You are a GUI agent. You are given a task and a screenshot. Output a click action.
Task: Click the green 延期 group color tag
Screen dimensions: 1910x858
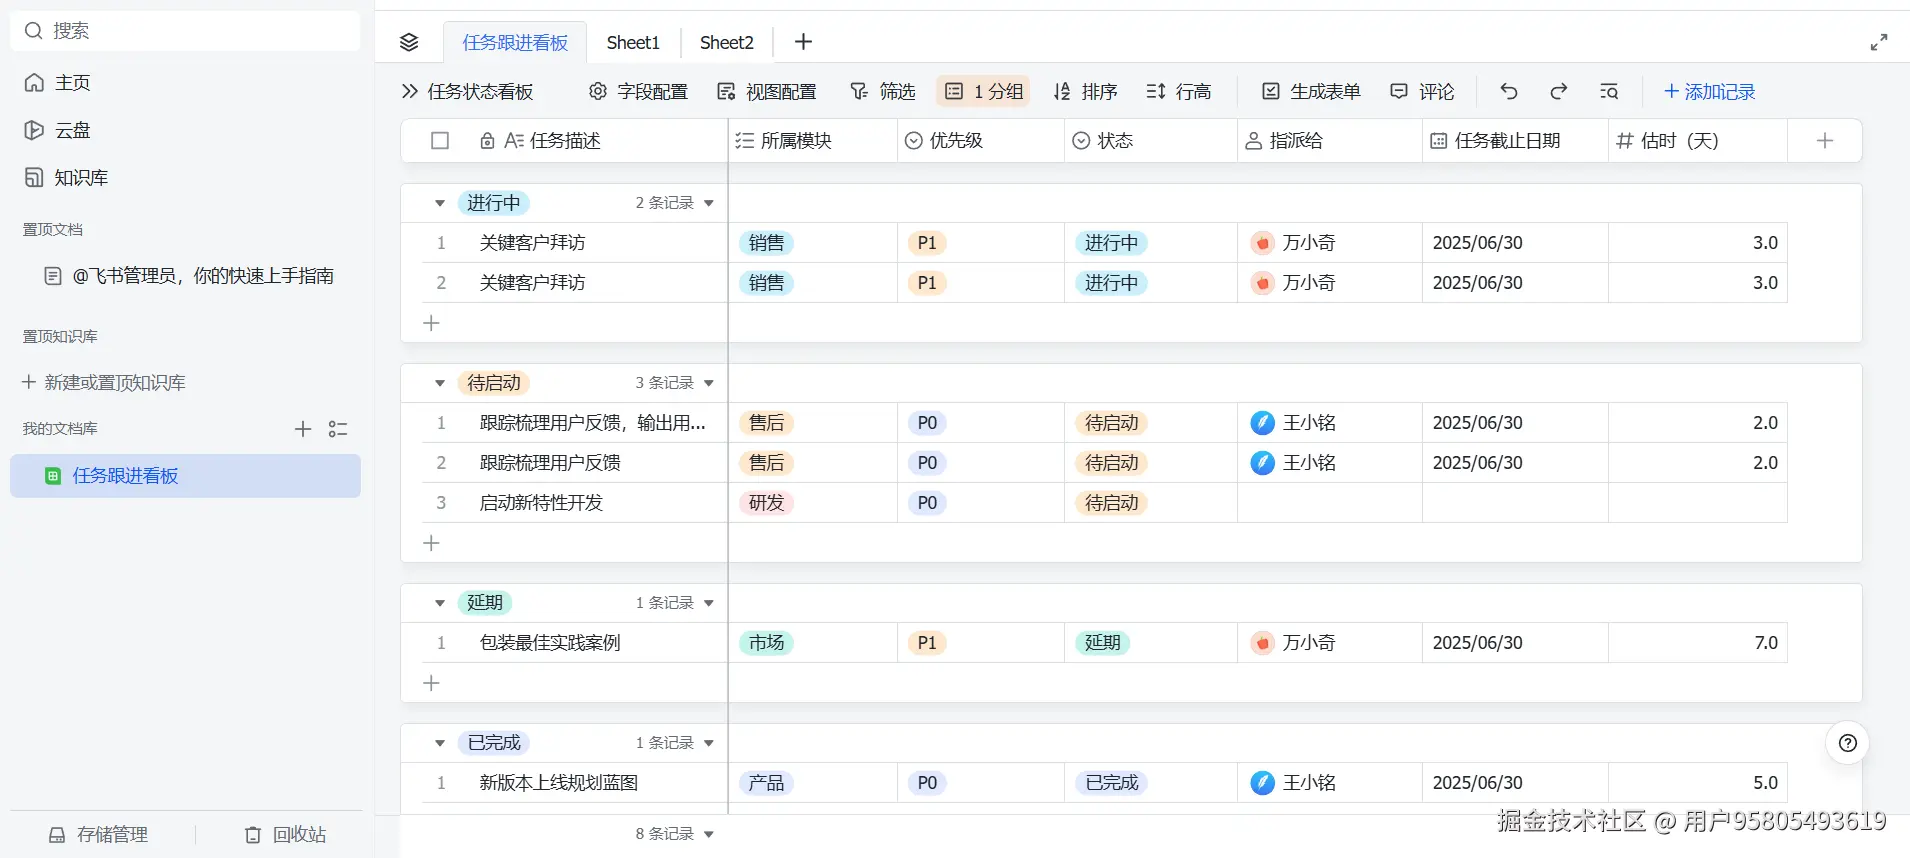485,603
